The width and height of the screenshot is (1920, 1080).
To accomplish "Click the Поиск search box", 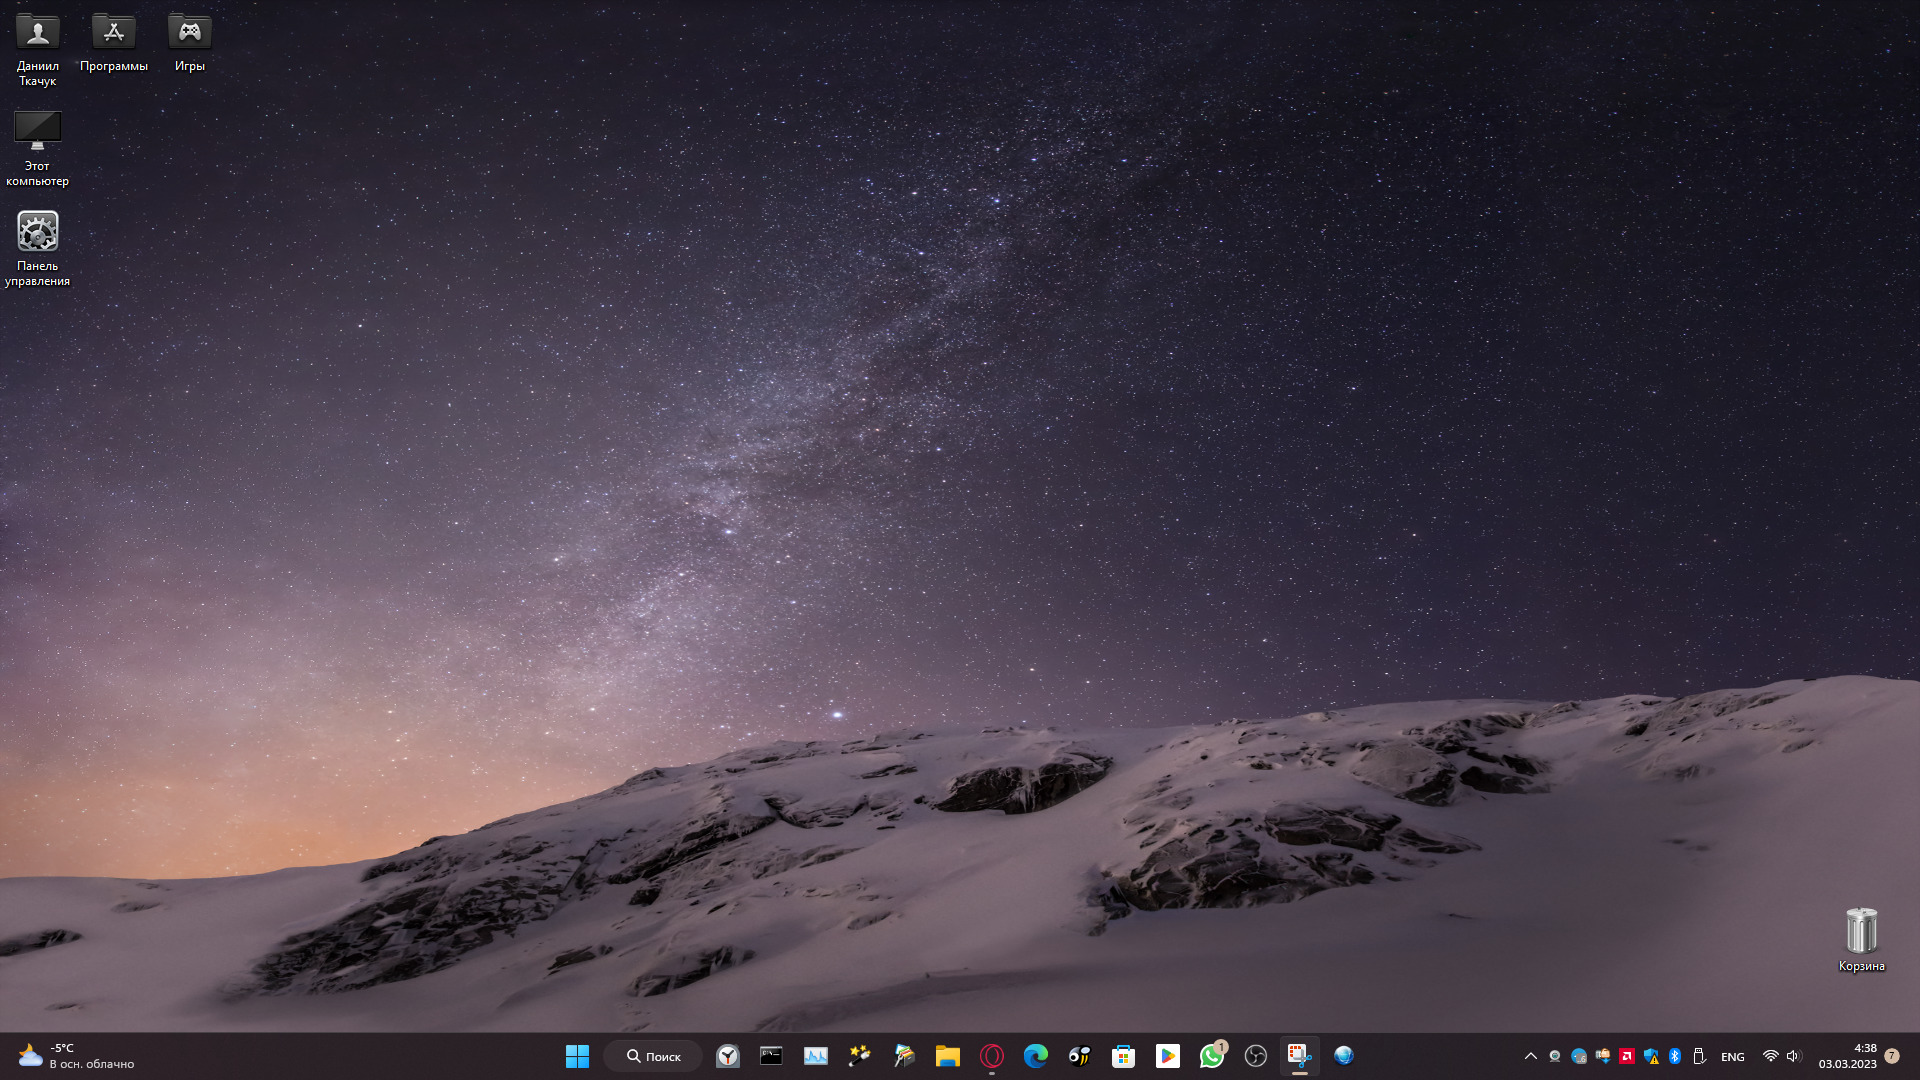I will coord(654,1056).
